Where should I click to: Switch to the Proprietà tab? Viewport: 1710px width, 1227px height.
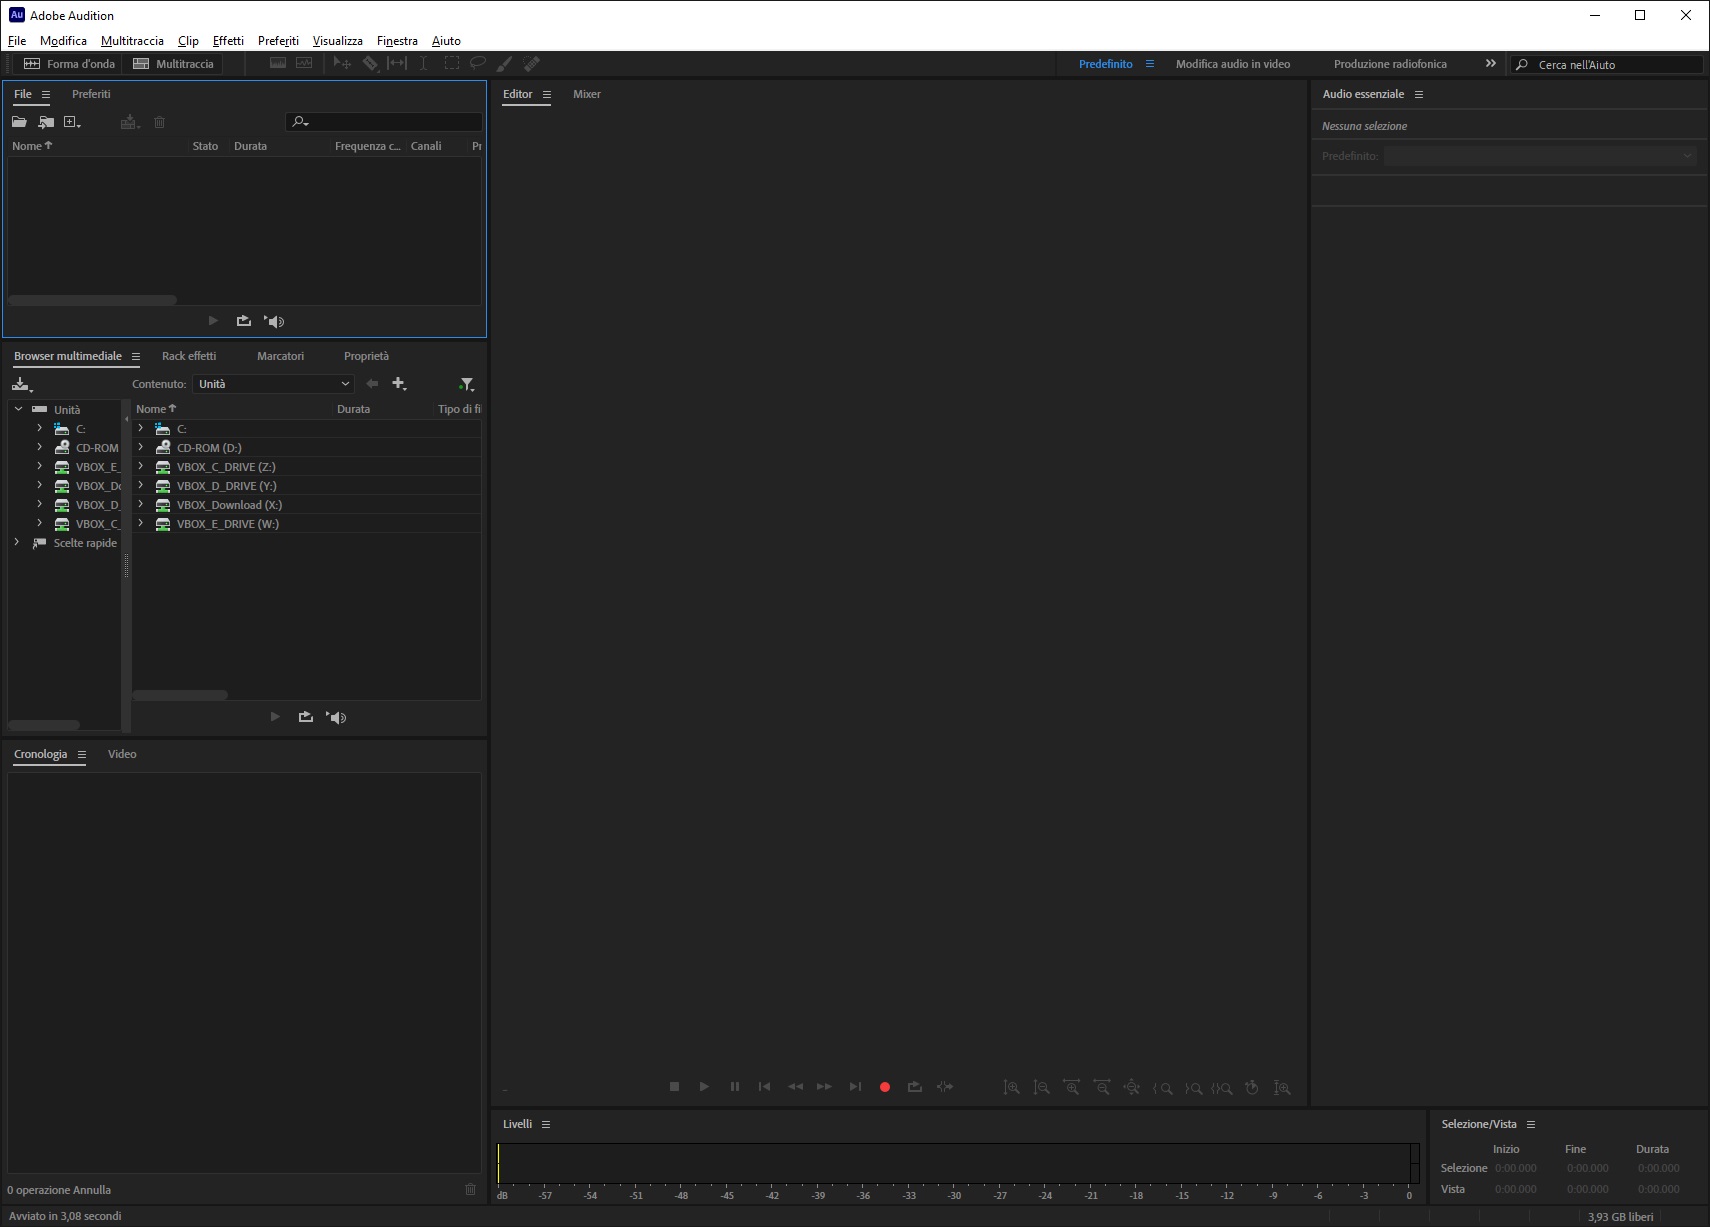(366, 356)
